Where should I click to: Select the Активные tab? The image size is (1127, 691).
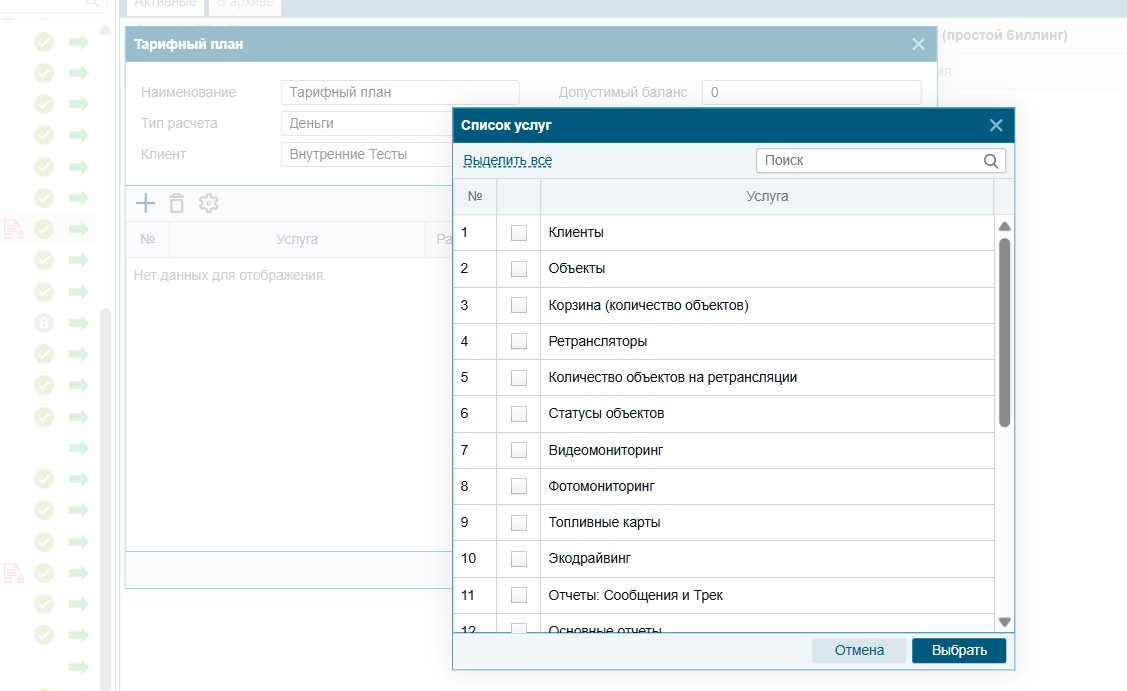[166, 4]
